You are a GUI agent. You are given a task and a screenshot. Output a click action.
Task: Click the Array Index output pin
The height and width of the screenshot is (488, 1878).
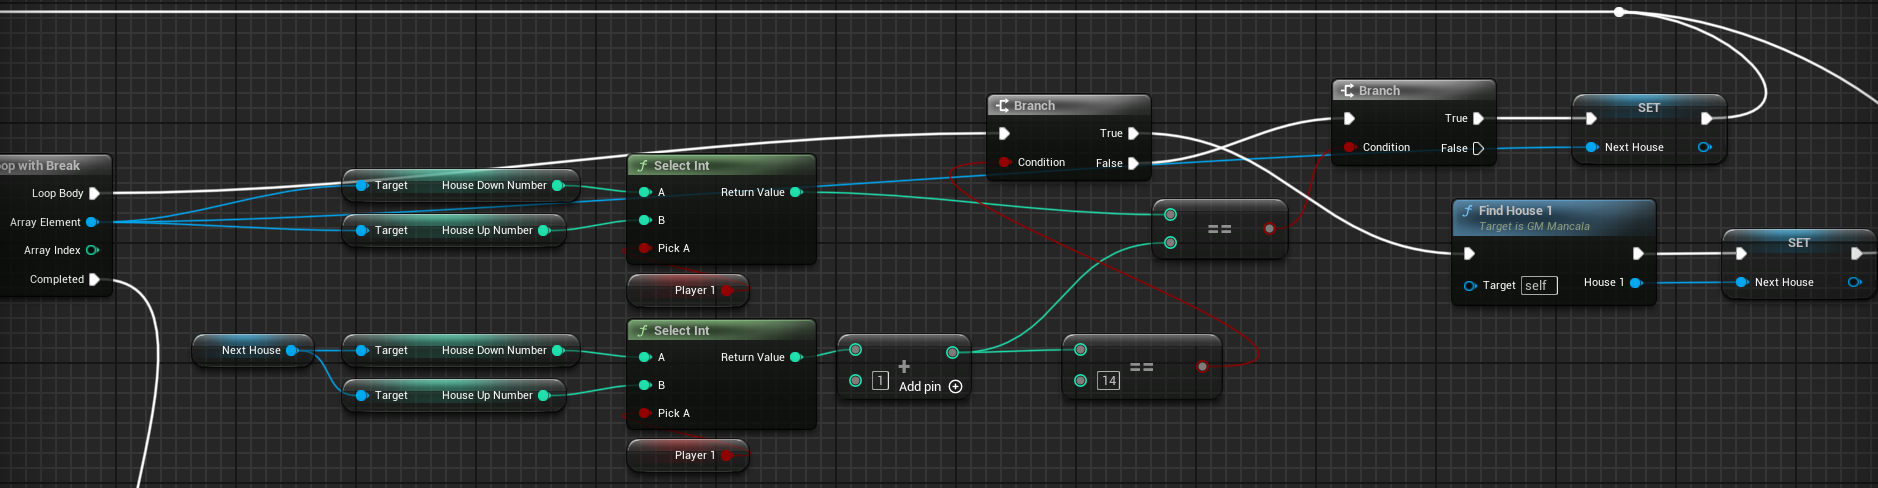tap(92, 250)
